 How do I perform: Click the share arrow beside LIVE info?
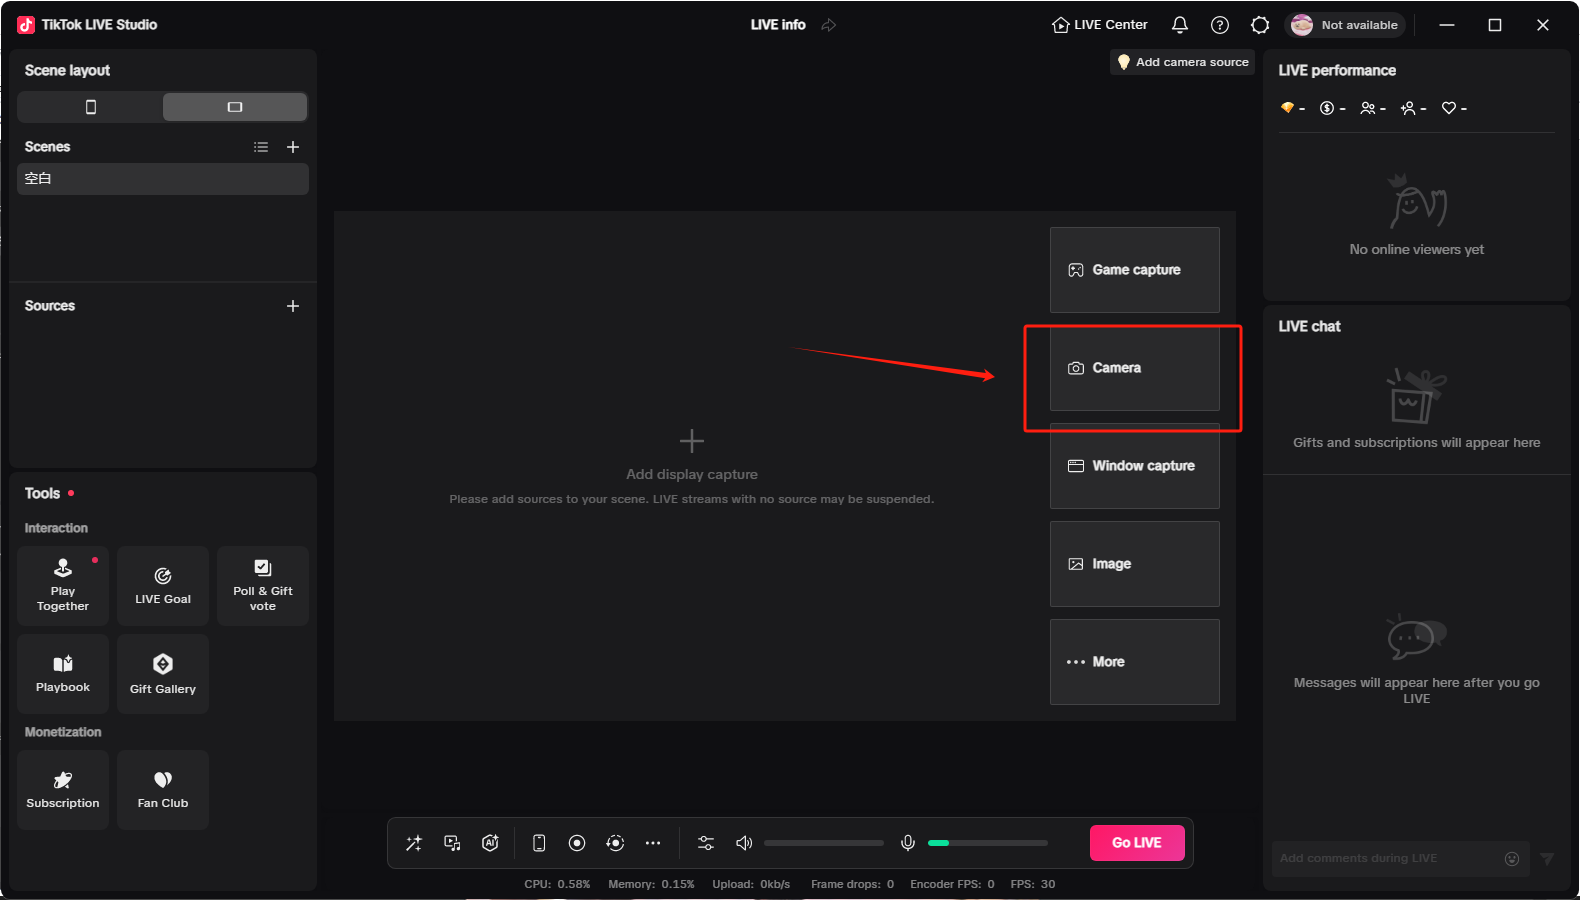pyautogui.click(x=829, y=25)
